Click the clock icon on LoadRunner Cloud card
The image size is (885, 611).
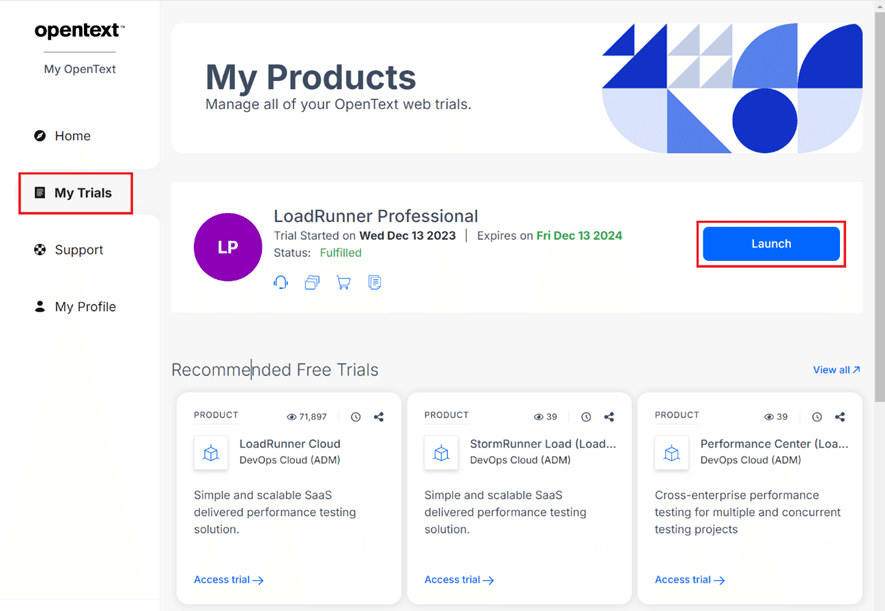[x=356, y=417]
